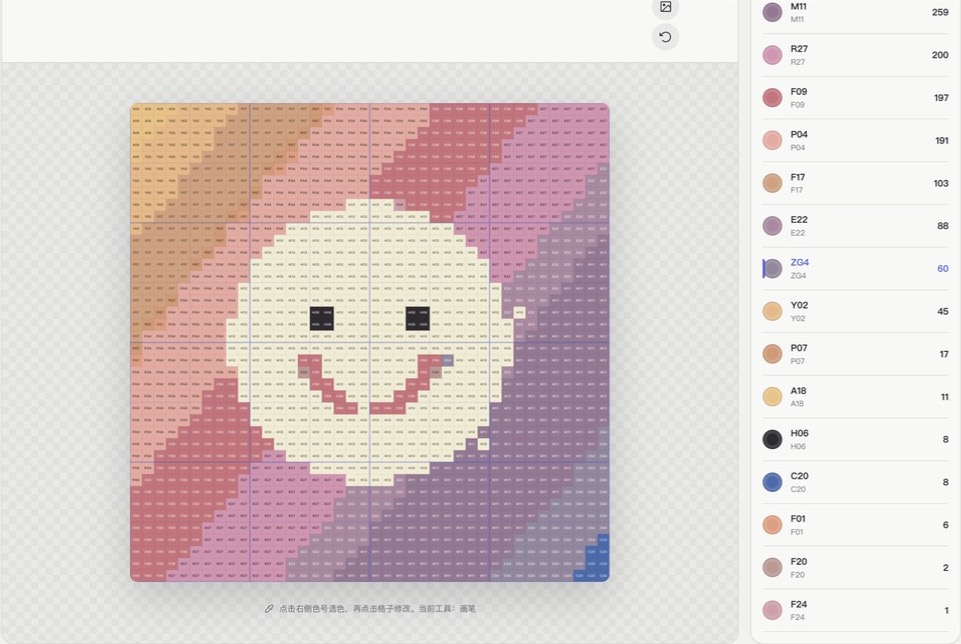
Task: Click the image icon button
Action: 666,7
